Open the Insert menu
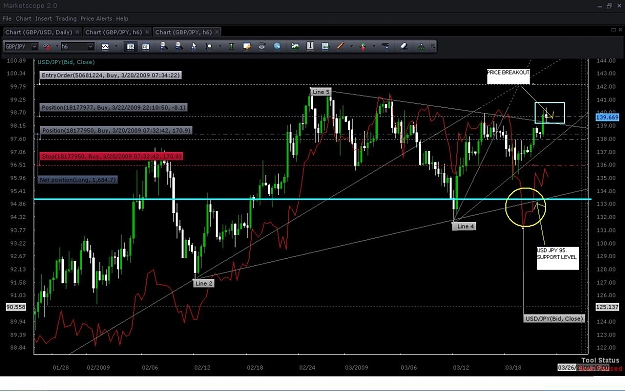Viewport: 625px width, 391px height. pyautogui.click(x=43, y=19)
